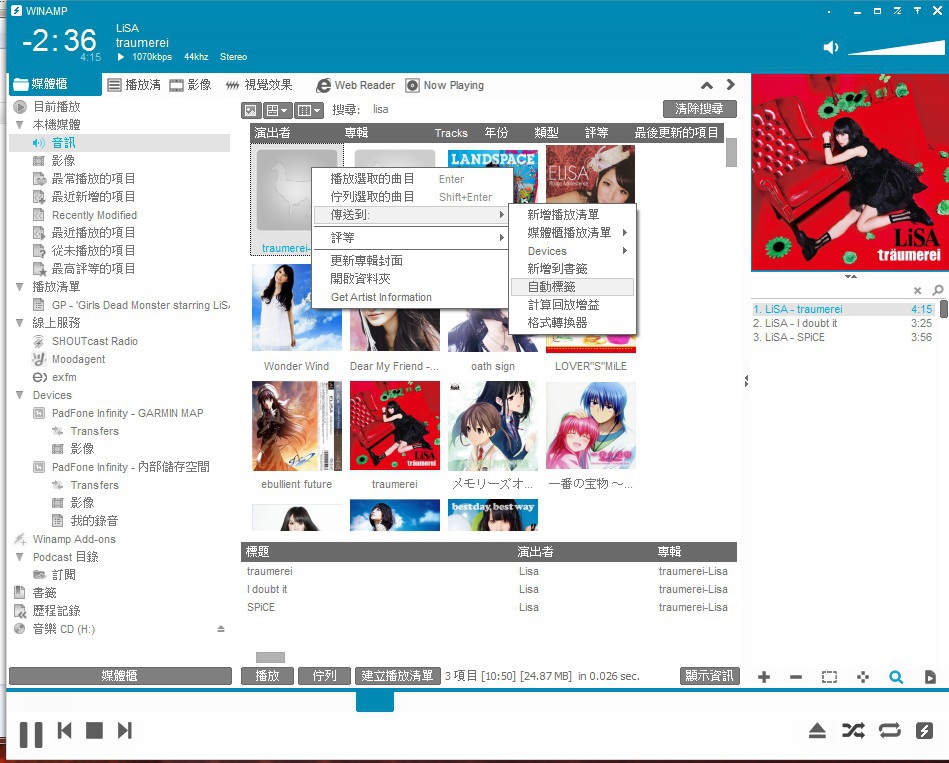Open the grid view mode dropdown
Screen dimensions: 949x763
(x=277, y=110)
